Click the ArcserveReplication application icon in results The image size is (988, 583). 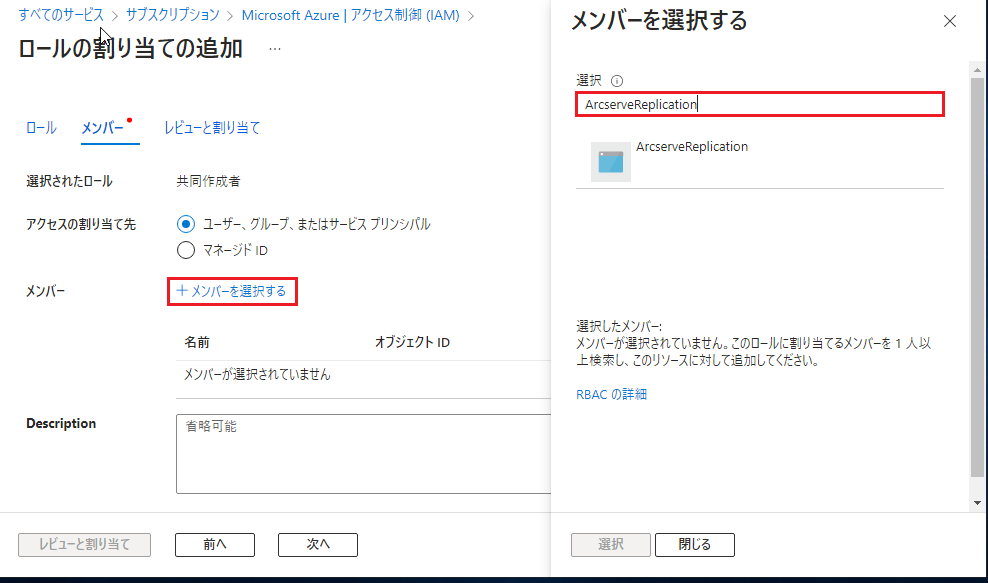click(611, 162)
